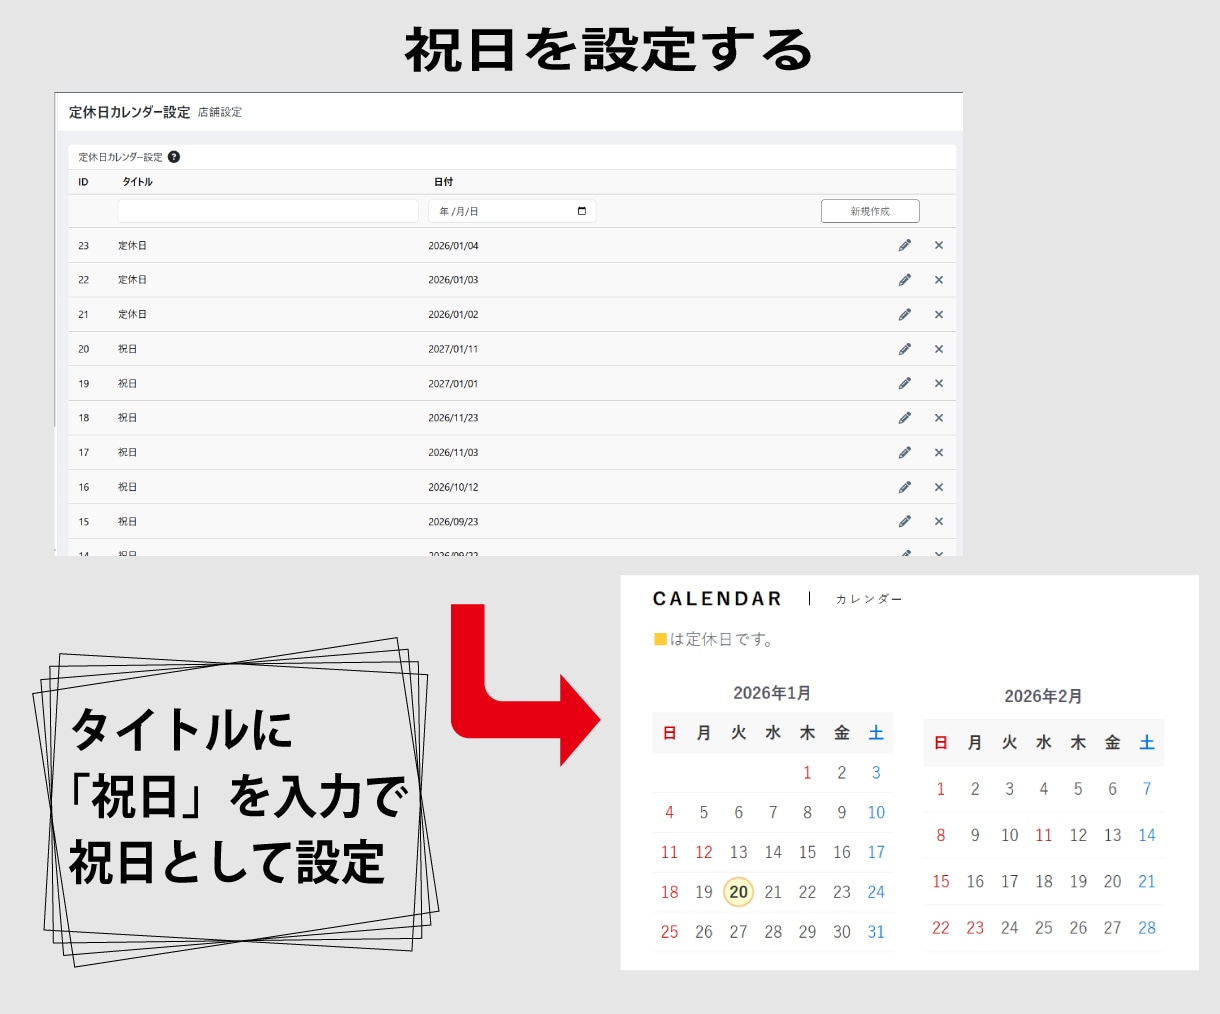Screen dimensions: 1220x1014
Task: Select January 31 in the calendar
Action: pos(876,932)
